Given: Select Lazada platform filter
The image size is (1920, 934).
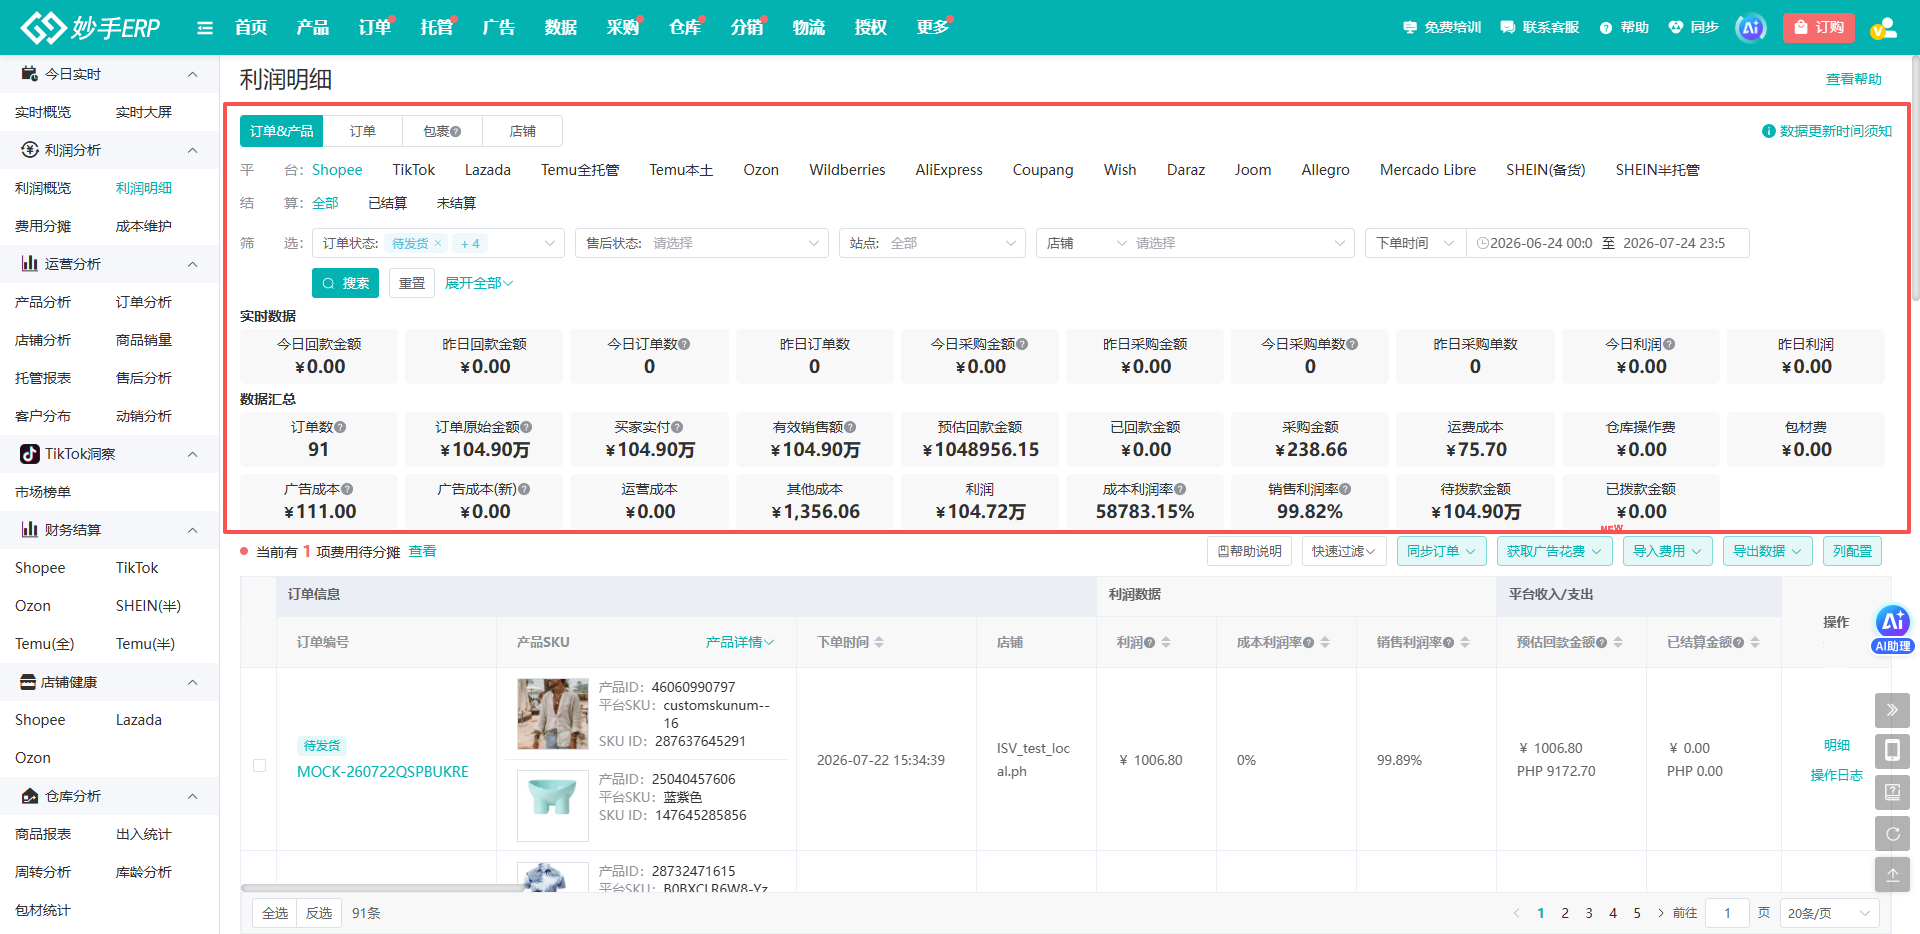Looking at the screenshot, I should click(x=487, y=170).
